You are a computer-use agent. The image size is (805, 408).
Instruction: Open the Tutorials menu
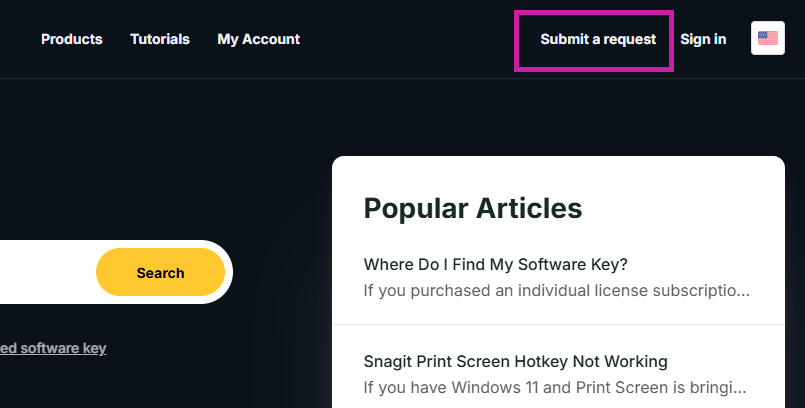coord(160,39)
